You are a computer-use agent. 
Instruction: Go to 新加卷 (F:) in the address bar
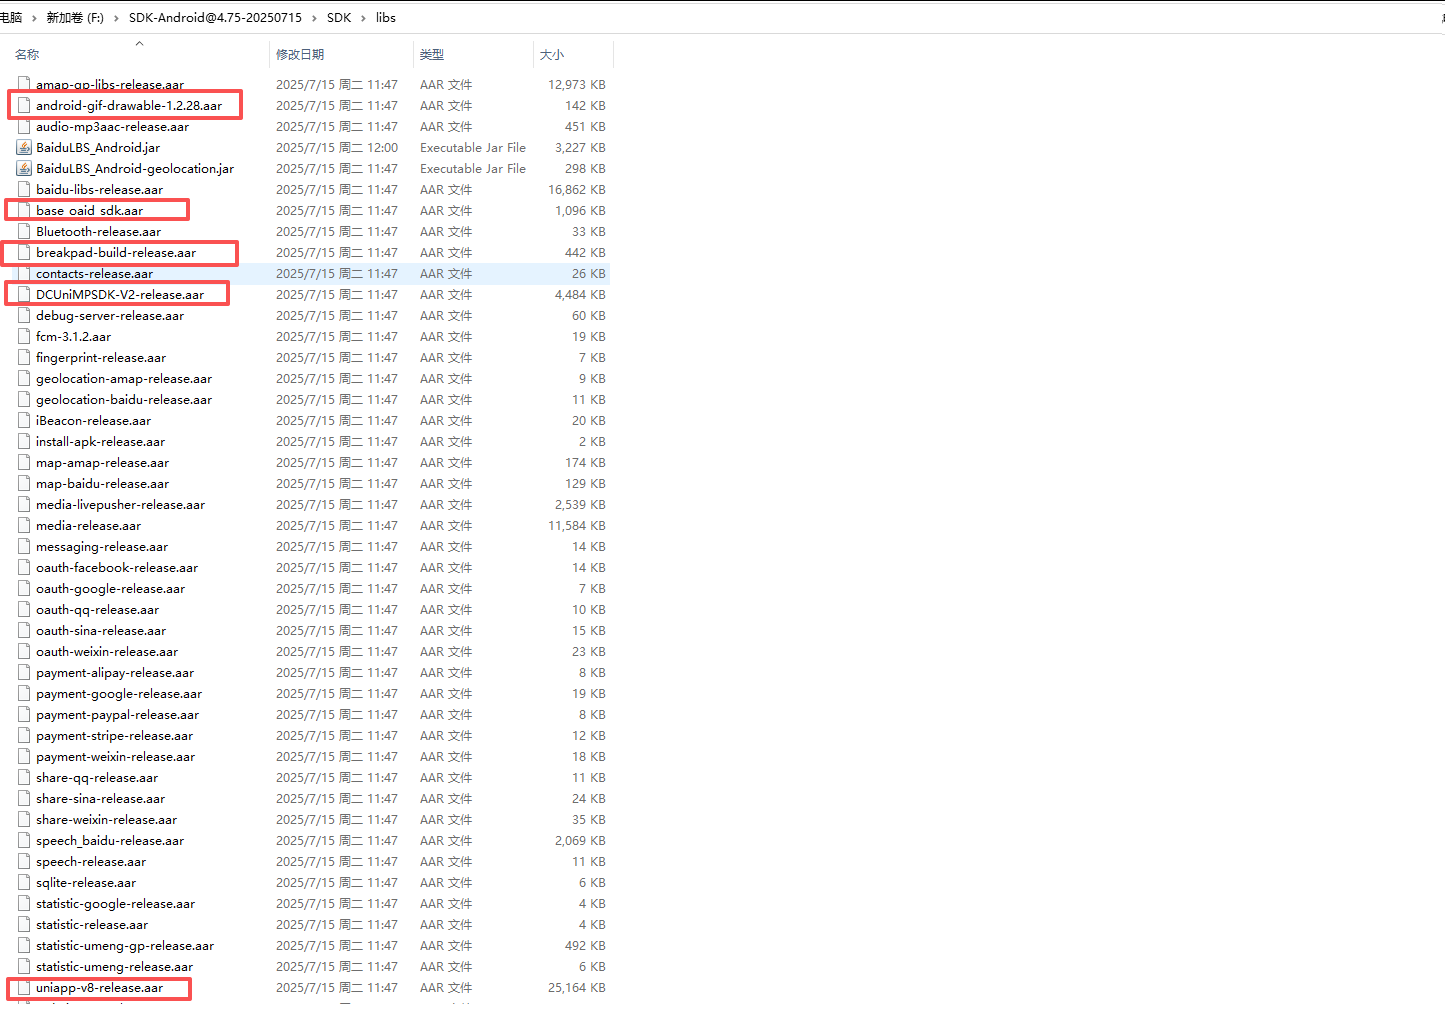pos(75,18)
